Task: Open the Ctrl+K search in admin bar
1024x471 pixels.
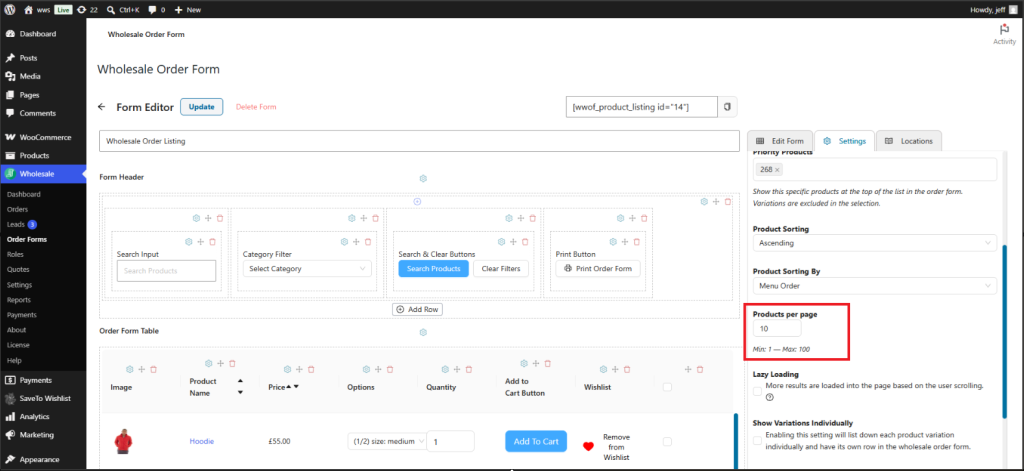Action: click(x=123, y=10)
